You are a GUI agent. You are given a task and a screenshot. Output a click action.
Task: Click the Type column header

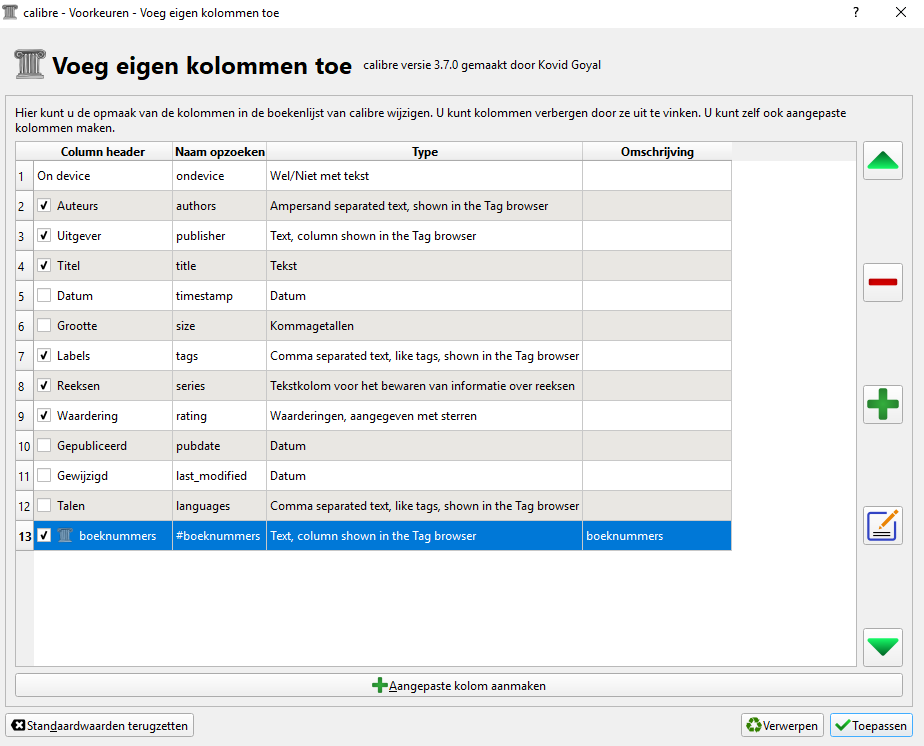[x=425, y=152]
